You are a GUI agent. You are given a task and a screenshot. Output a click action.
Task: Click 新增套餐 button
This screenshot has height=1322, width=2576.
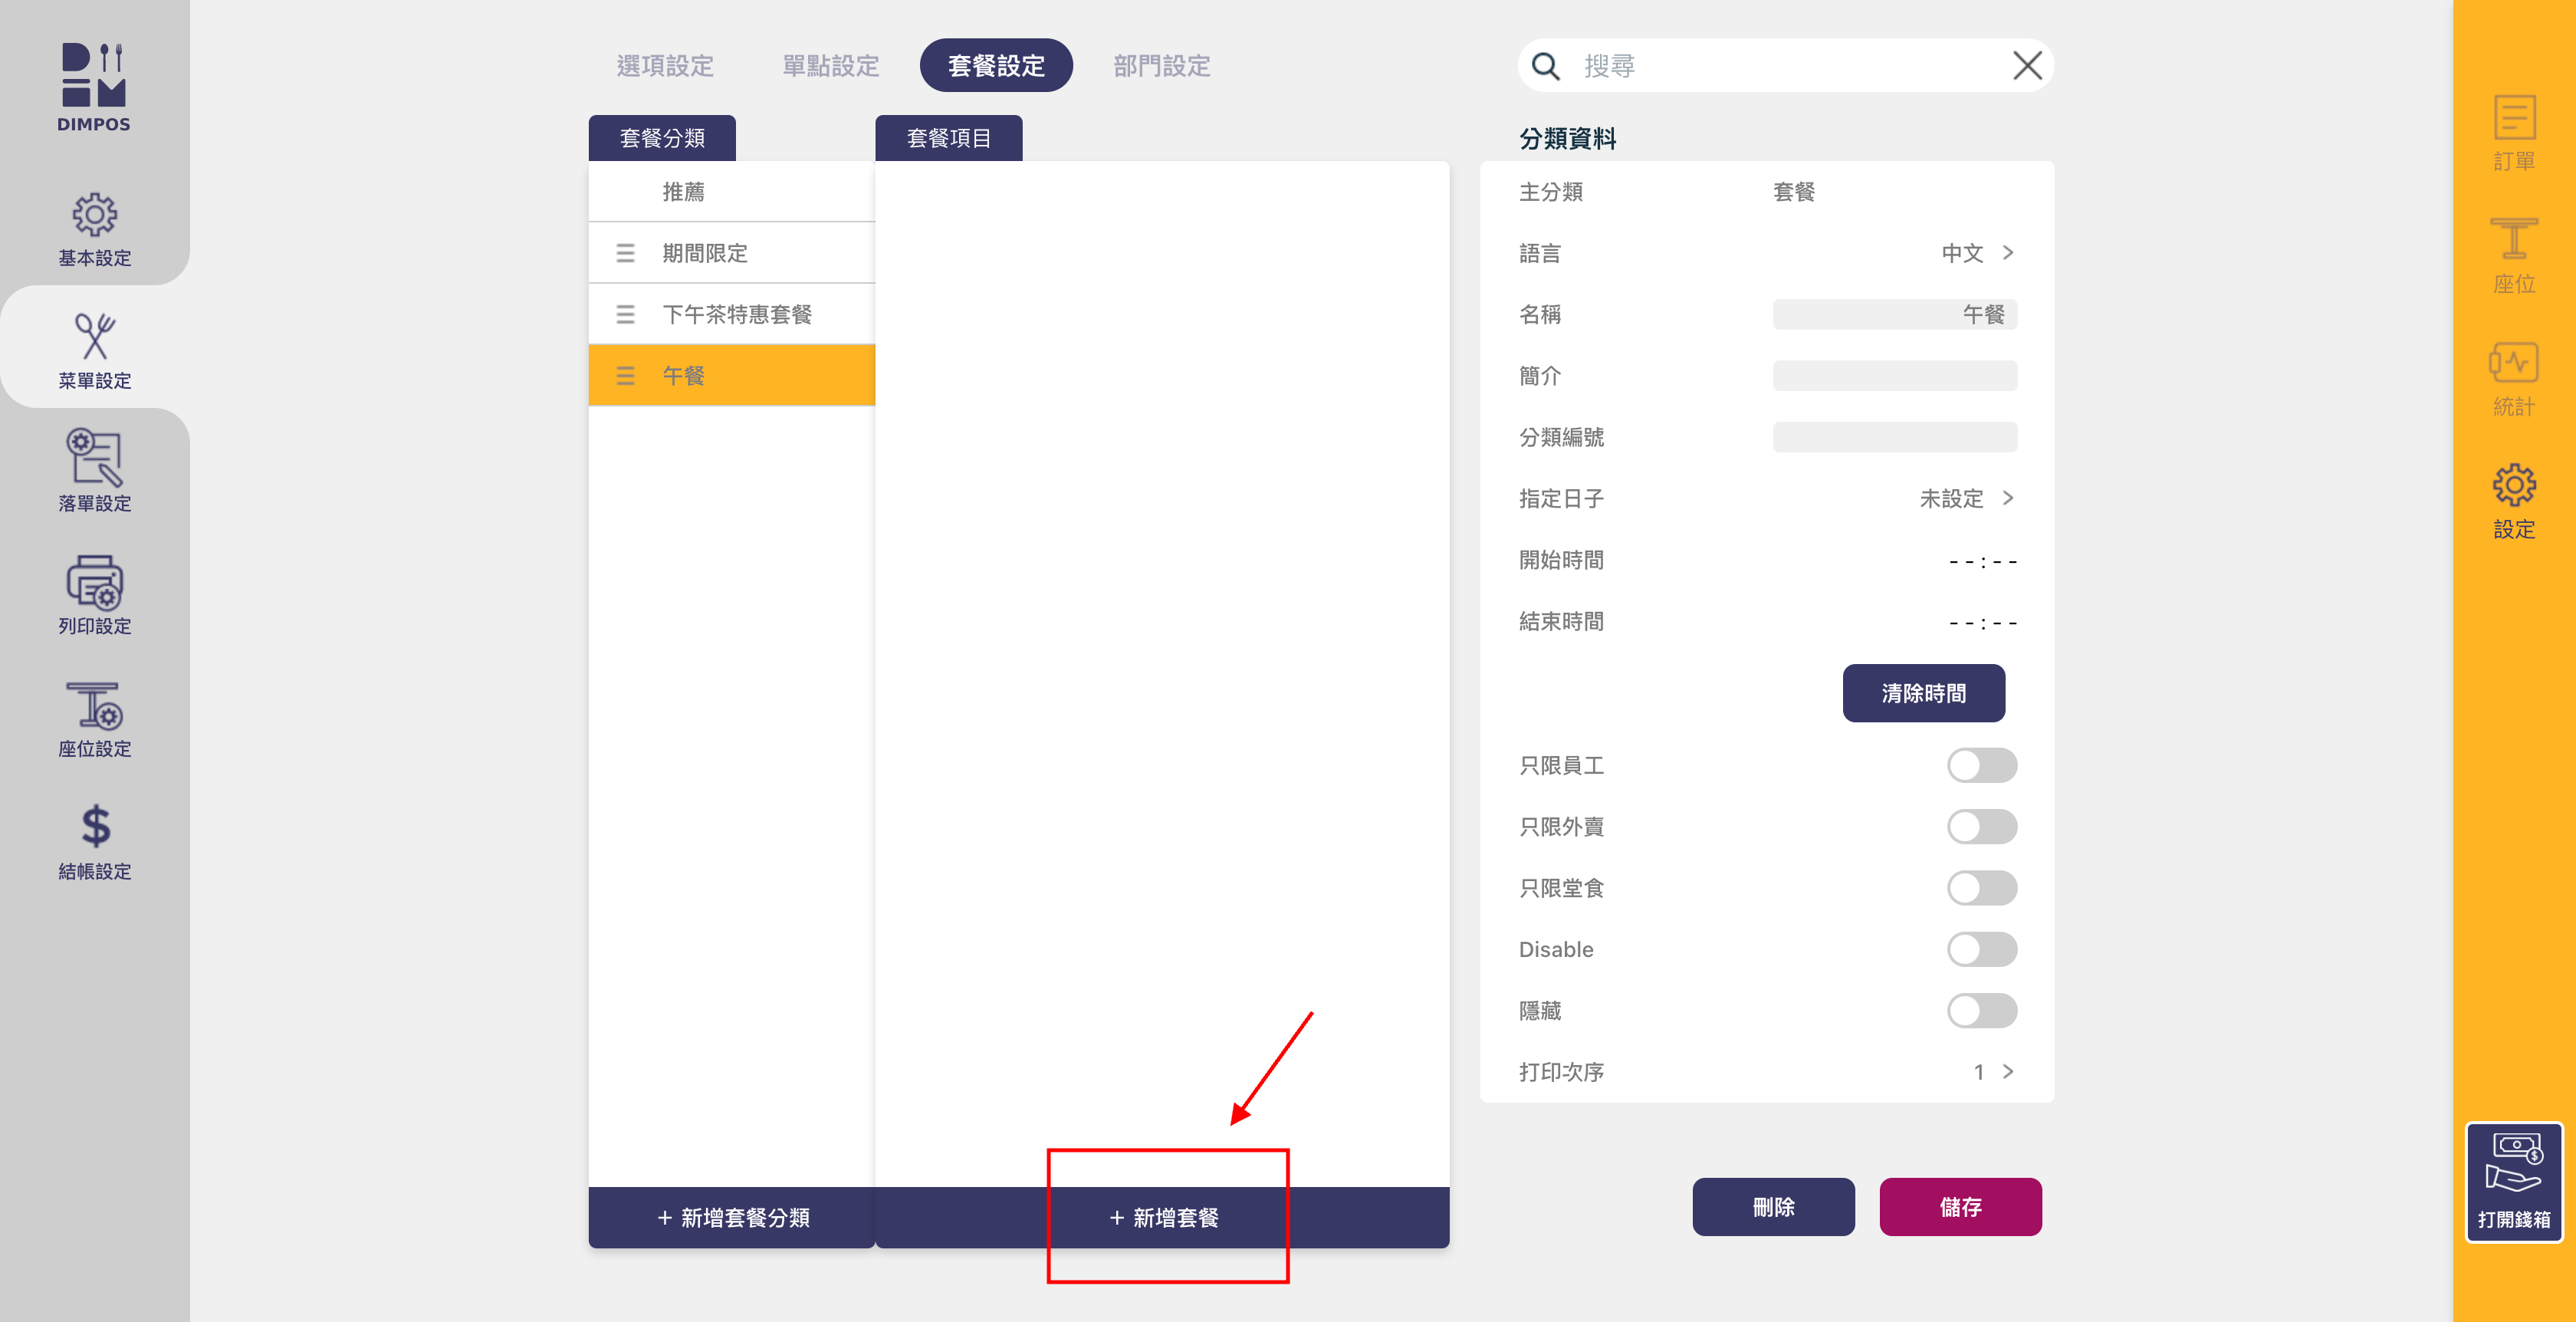click(1163, 1217)
